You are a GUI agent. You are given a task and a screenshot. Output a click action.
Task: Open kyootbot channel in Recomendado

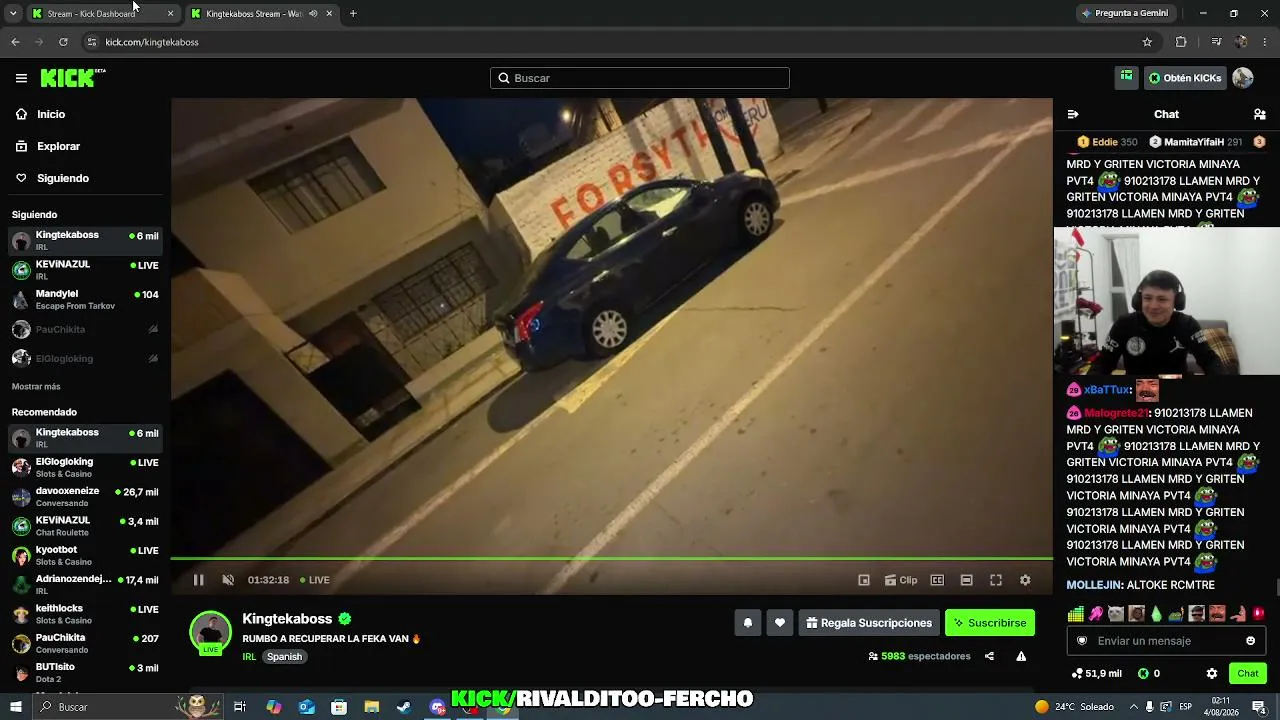[85, 555]
